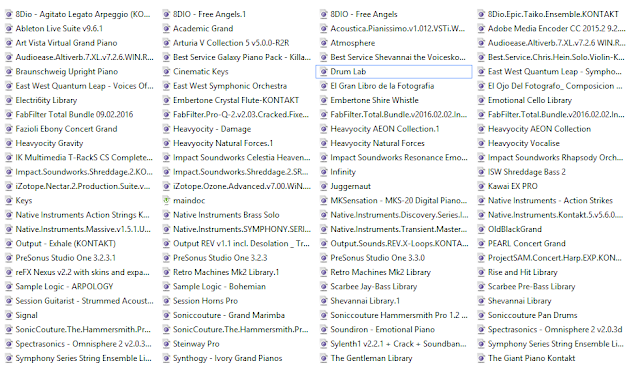Select reFX Nexus v2.2 with skins file
This screenshot has width=640, height=376.
point(82,272)
